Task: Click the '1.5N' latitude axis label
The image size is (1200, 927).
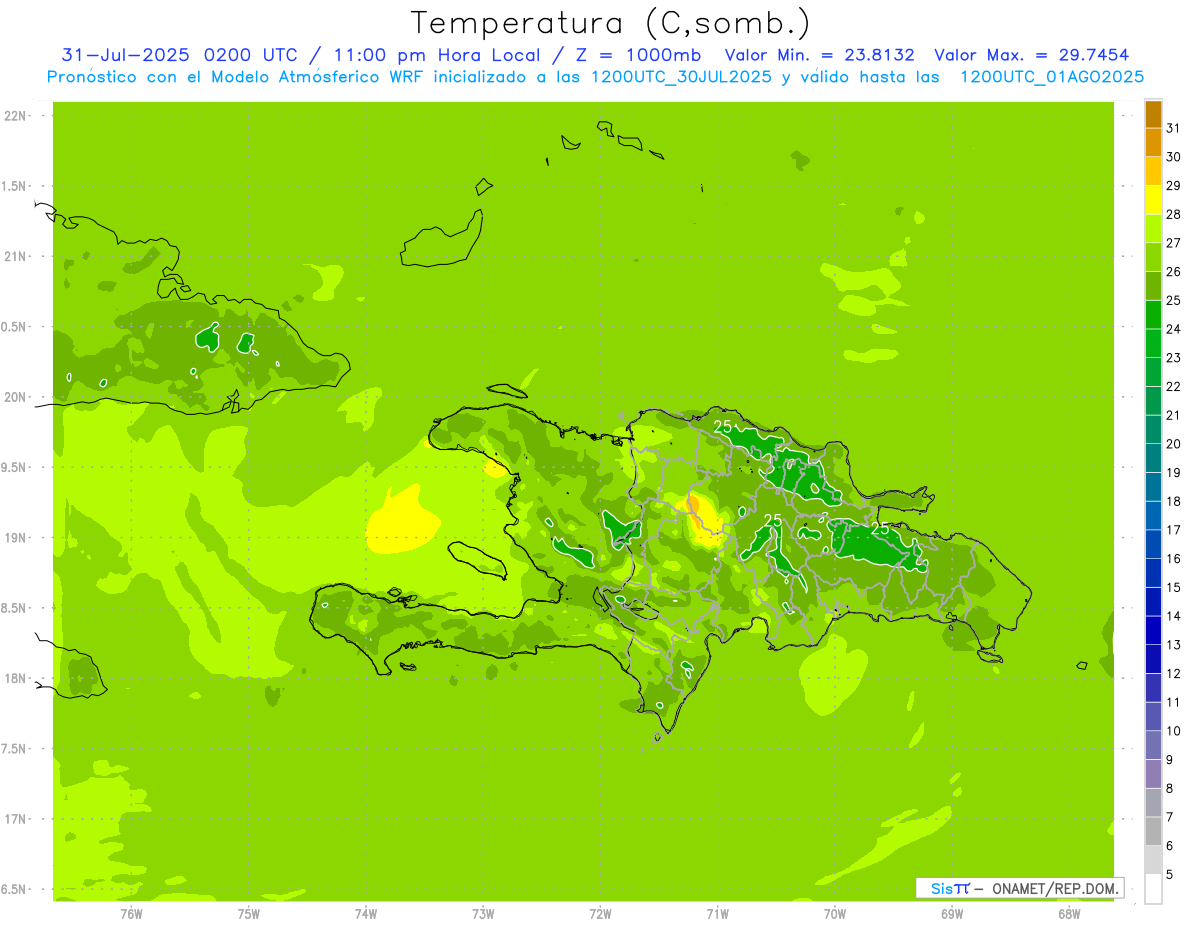Action: tap(14, 186)
